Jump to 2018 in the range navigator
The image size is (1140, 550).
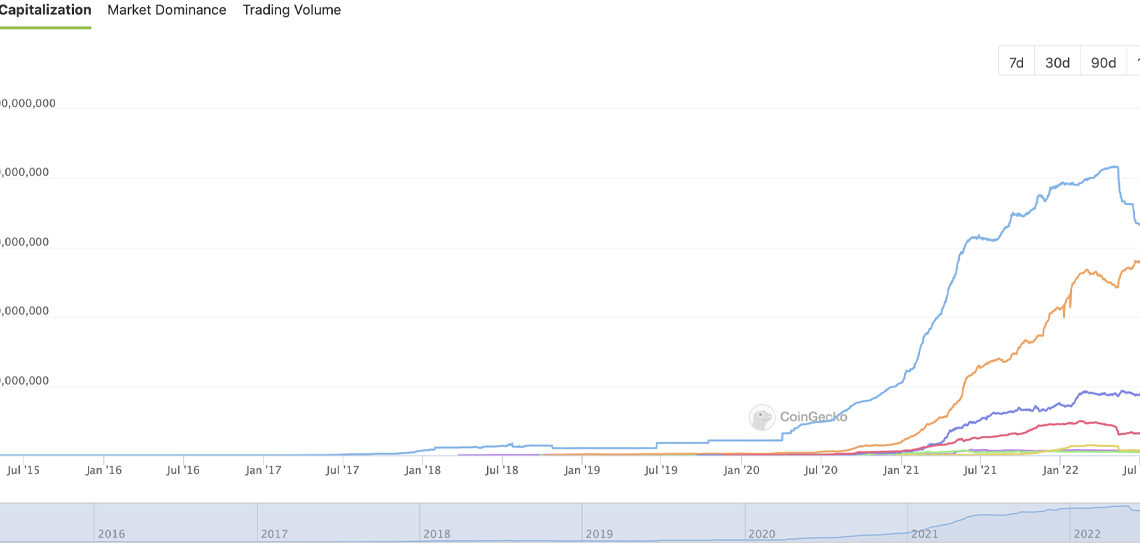(437, 534)
